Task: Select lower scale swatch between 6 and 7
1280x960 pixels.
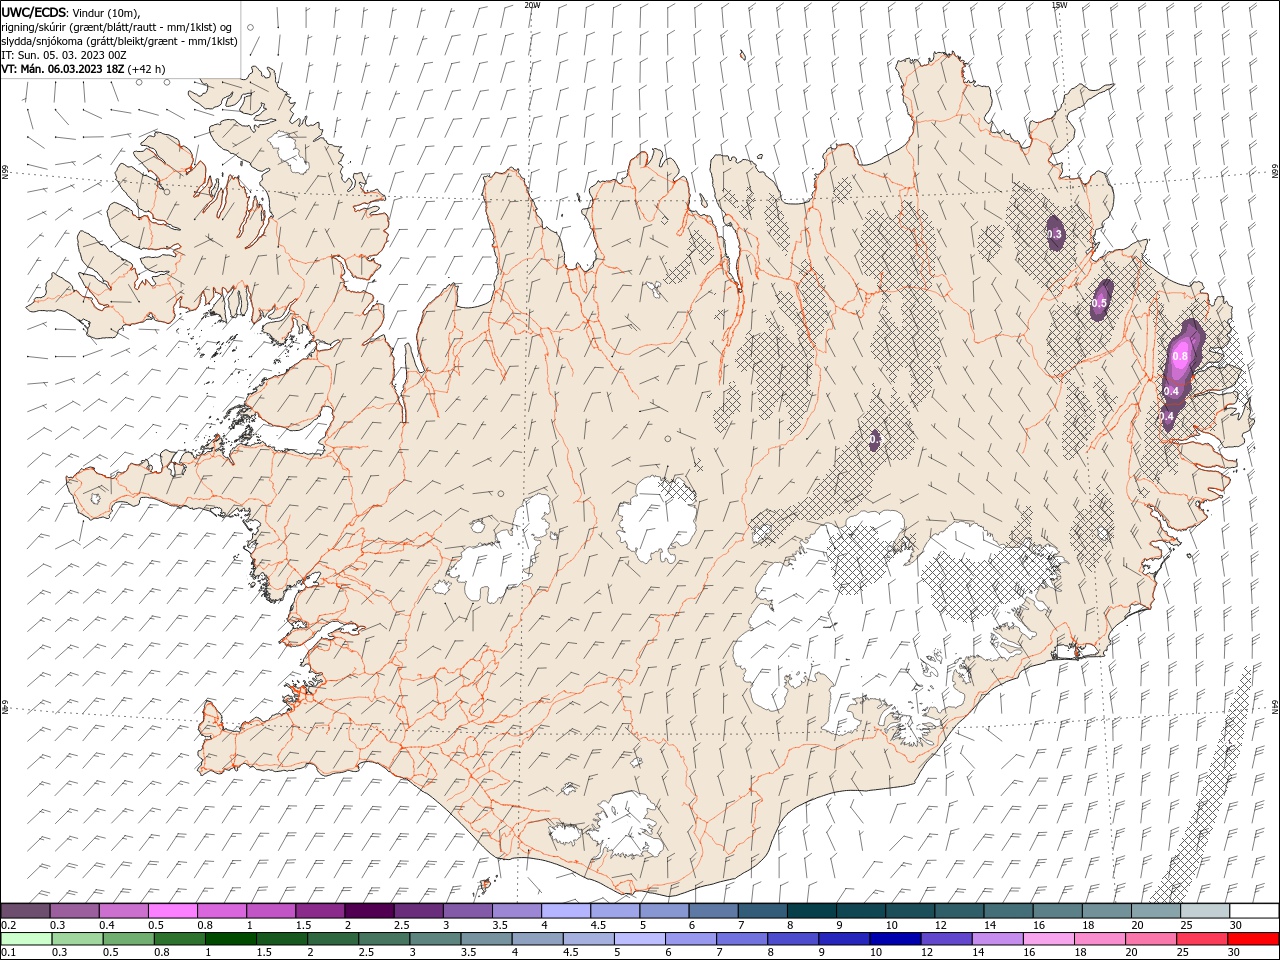Action: point(690,939)
